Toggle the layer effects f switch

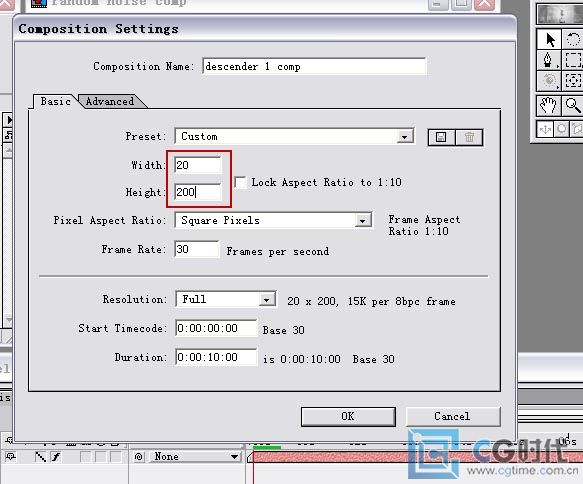click(56, 456)
